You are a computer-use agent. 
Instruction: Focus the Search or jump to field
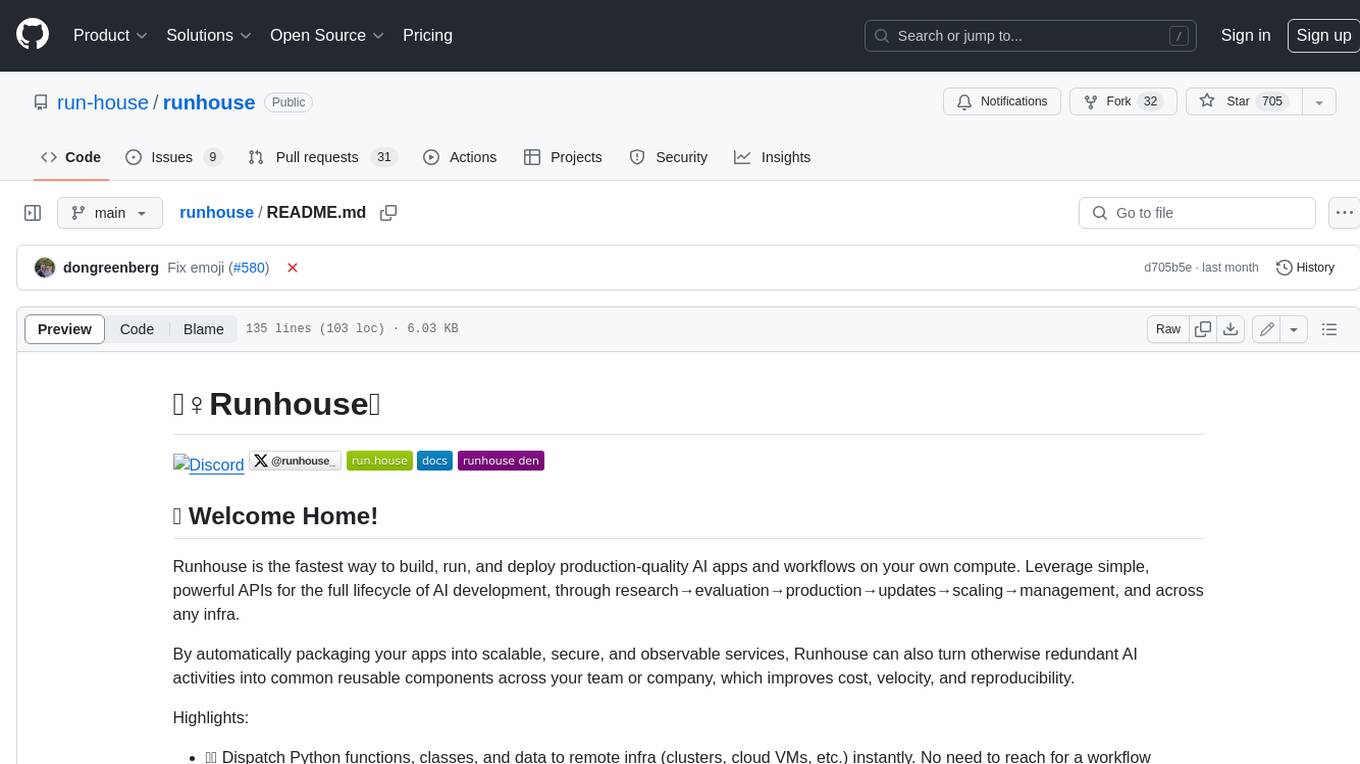(x=1031, y=36)
